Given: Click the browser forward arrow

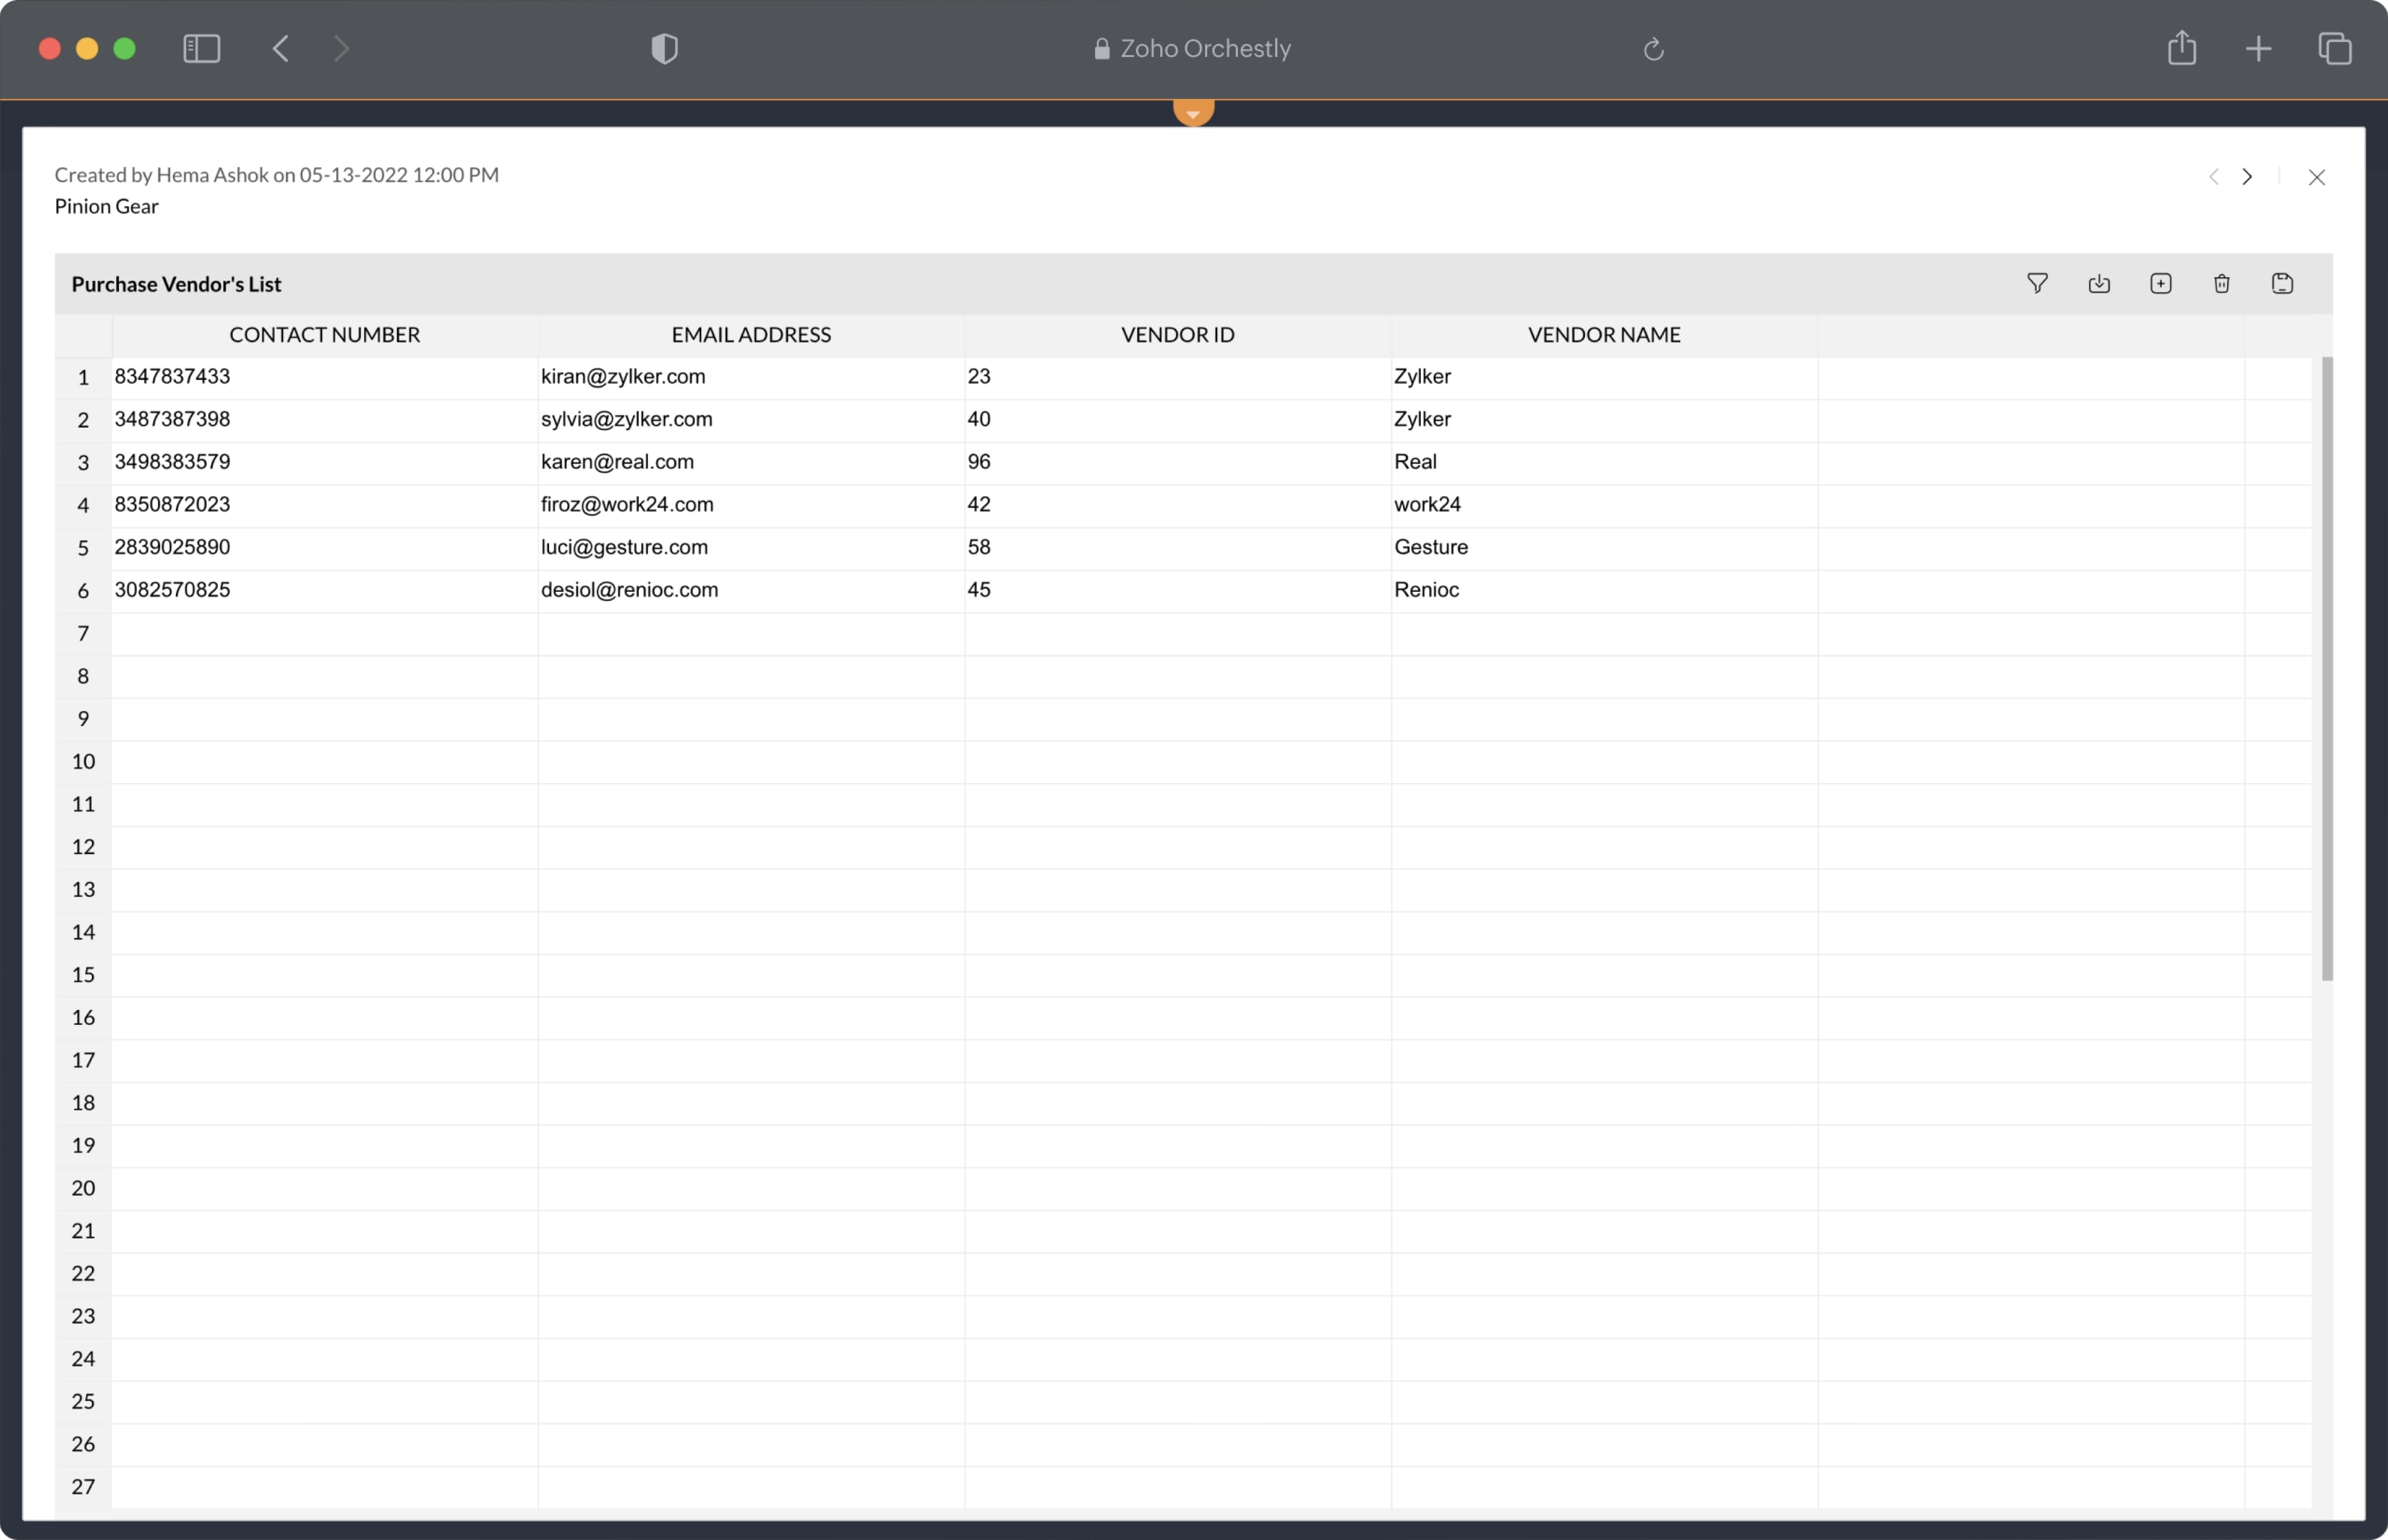Looking at the screenshot, I should click(341, 48).
